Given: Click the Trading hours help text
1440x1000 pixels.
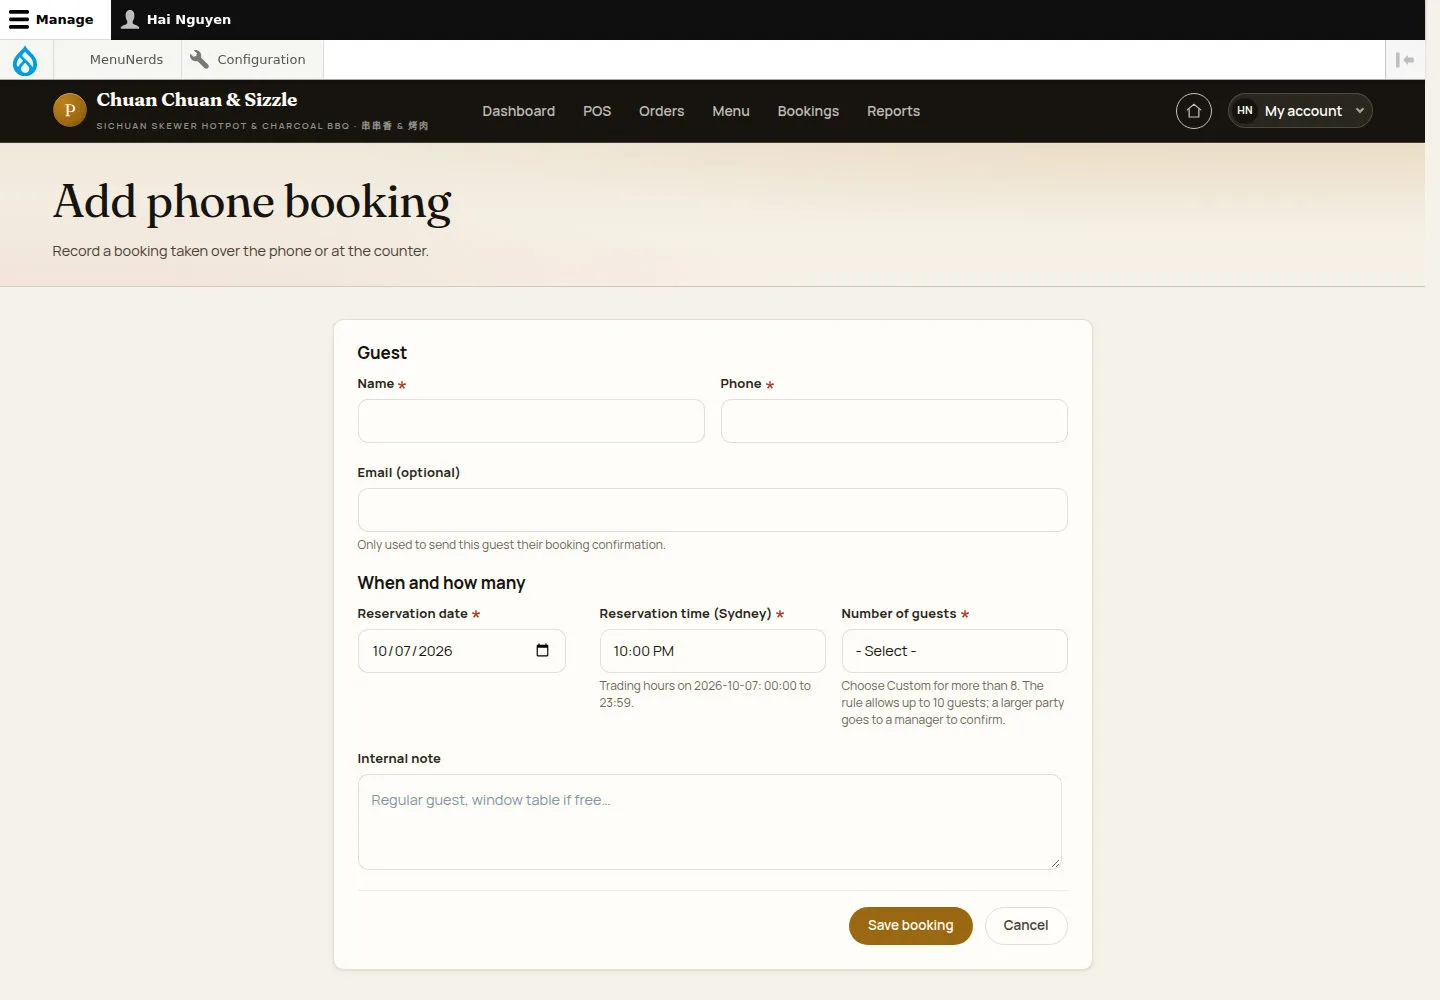Looking at the screenshot, I should pos(705,694).
